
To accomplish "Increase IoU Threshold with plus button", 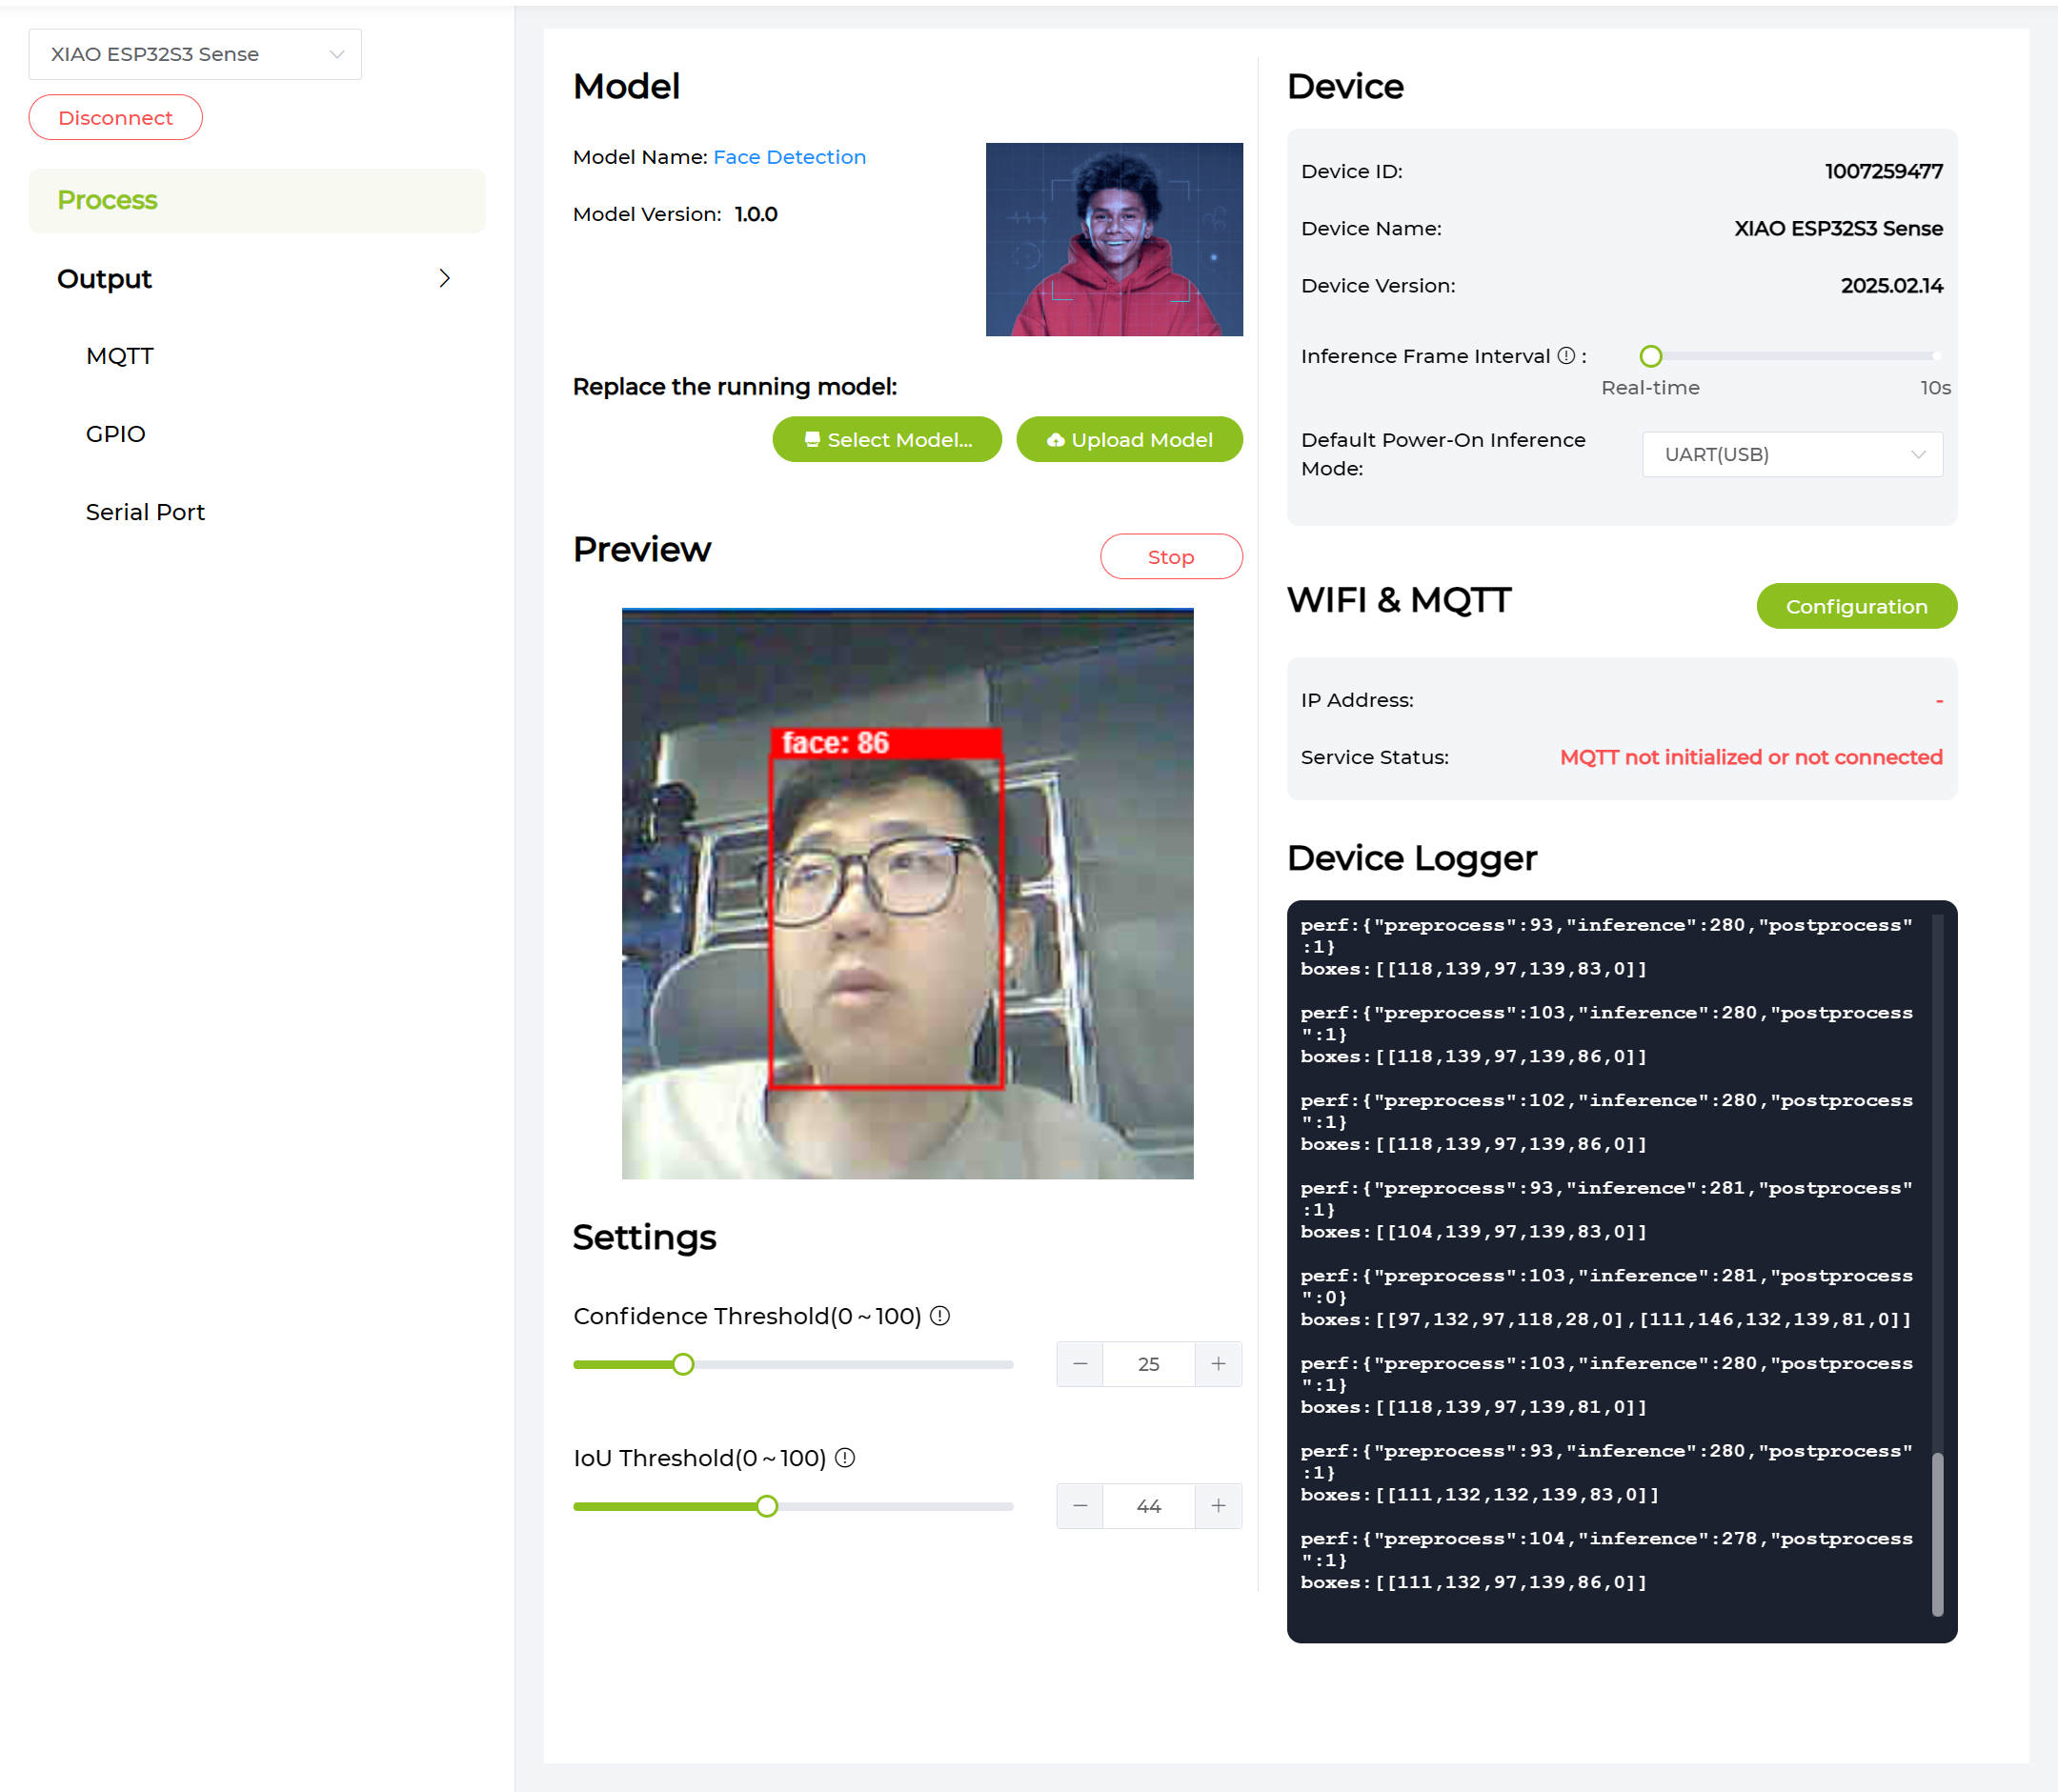I will click(x=1218, y=1506).
